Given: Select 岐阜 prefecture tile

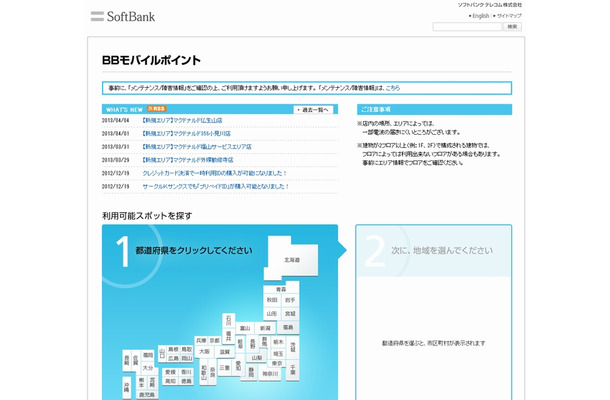Looking at the screenshot, I should tap(240, 344).
